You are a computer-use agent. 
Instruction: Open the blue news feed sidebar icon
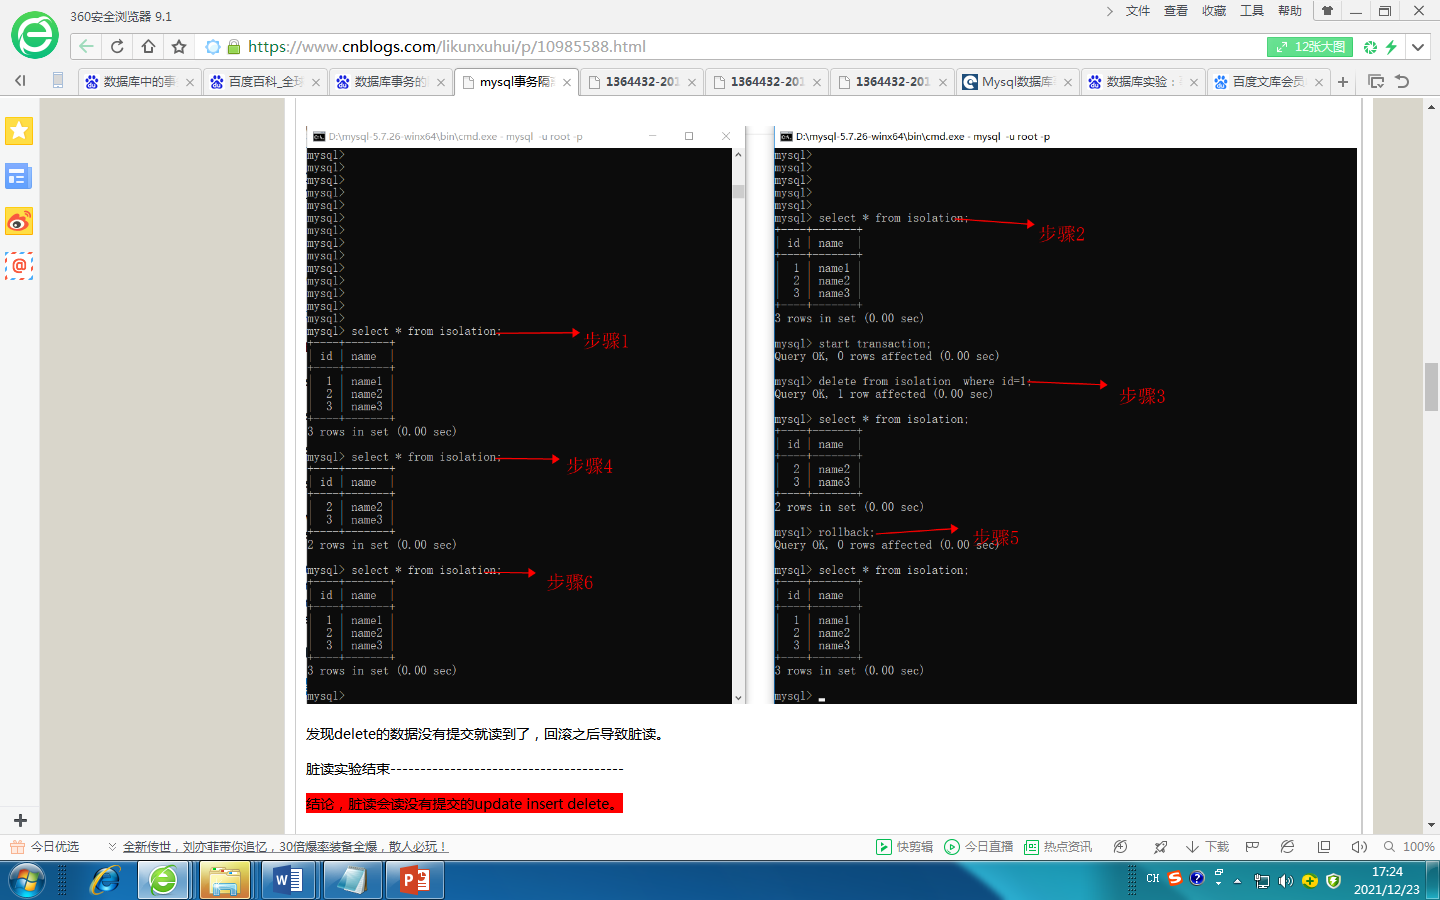[19, 177]
